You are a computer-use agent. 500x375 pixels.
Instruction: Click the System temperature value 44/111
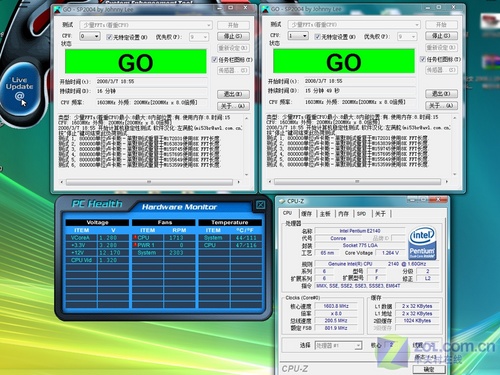[x=246, y=238]
